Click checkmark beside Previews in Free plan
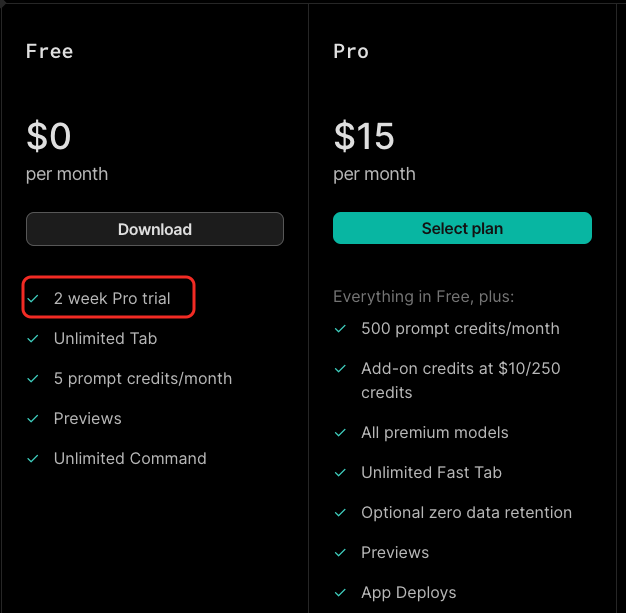Viewport: 626px width, 613px height. pyautogui.click(x=33, y=419)
